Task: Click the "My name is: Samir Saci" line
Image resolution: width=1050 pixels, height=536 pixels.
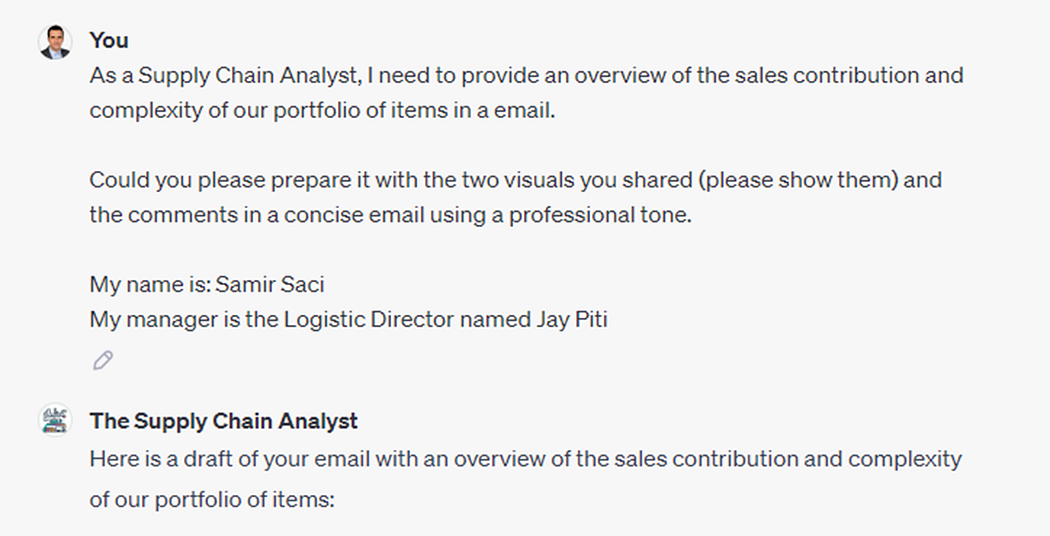Action: [x=207, y=284]
